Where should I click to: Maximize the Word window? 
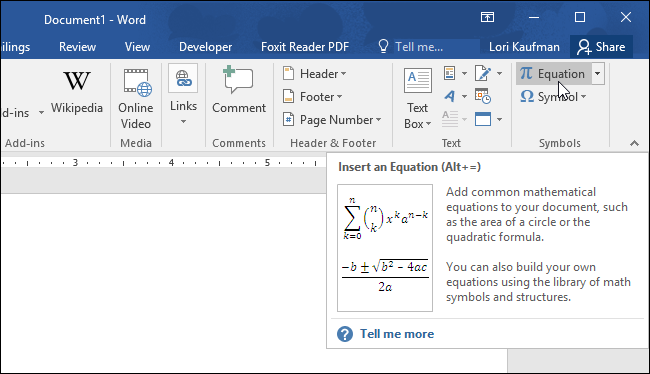click(580, 17)
